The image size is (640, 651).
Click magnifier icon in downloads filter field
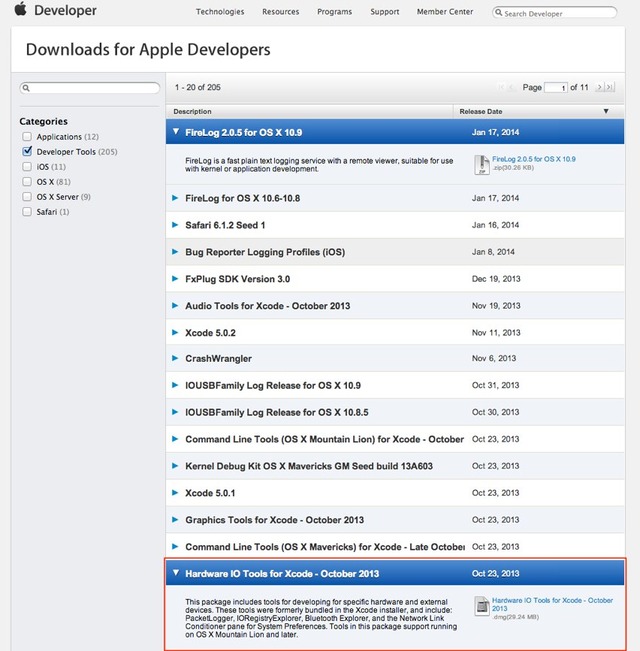click(x=26, y=88)
